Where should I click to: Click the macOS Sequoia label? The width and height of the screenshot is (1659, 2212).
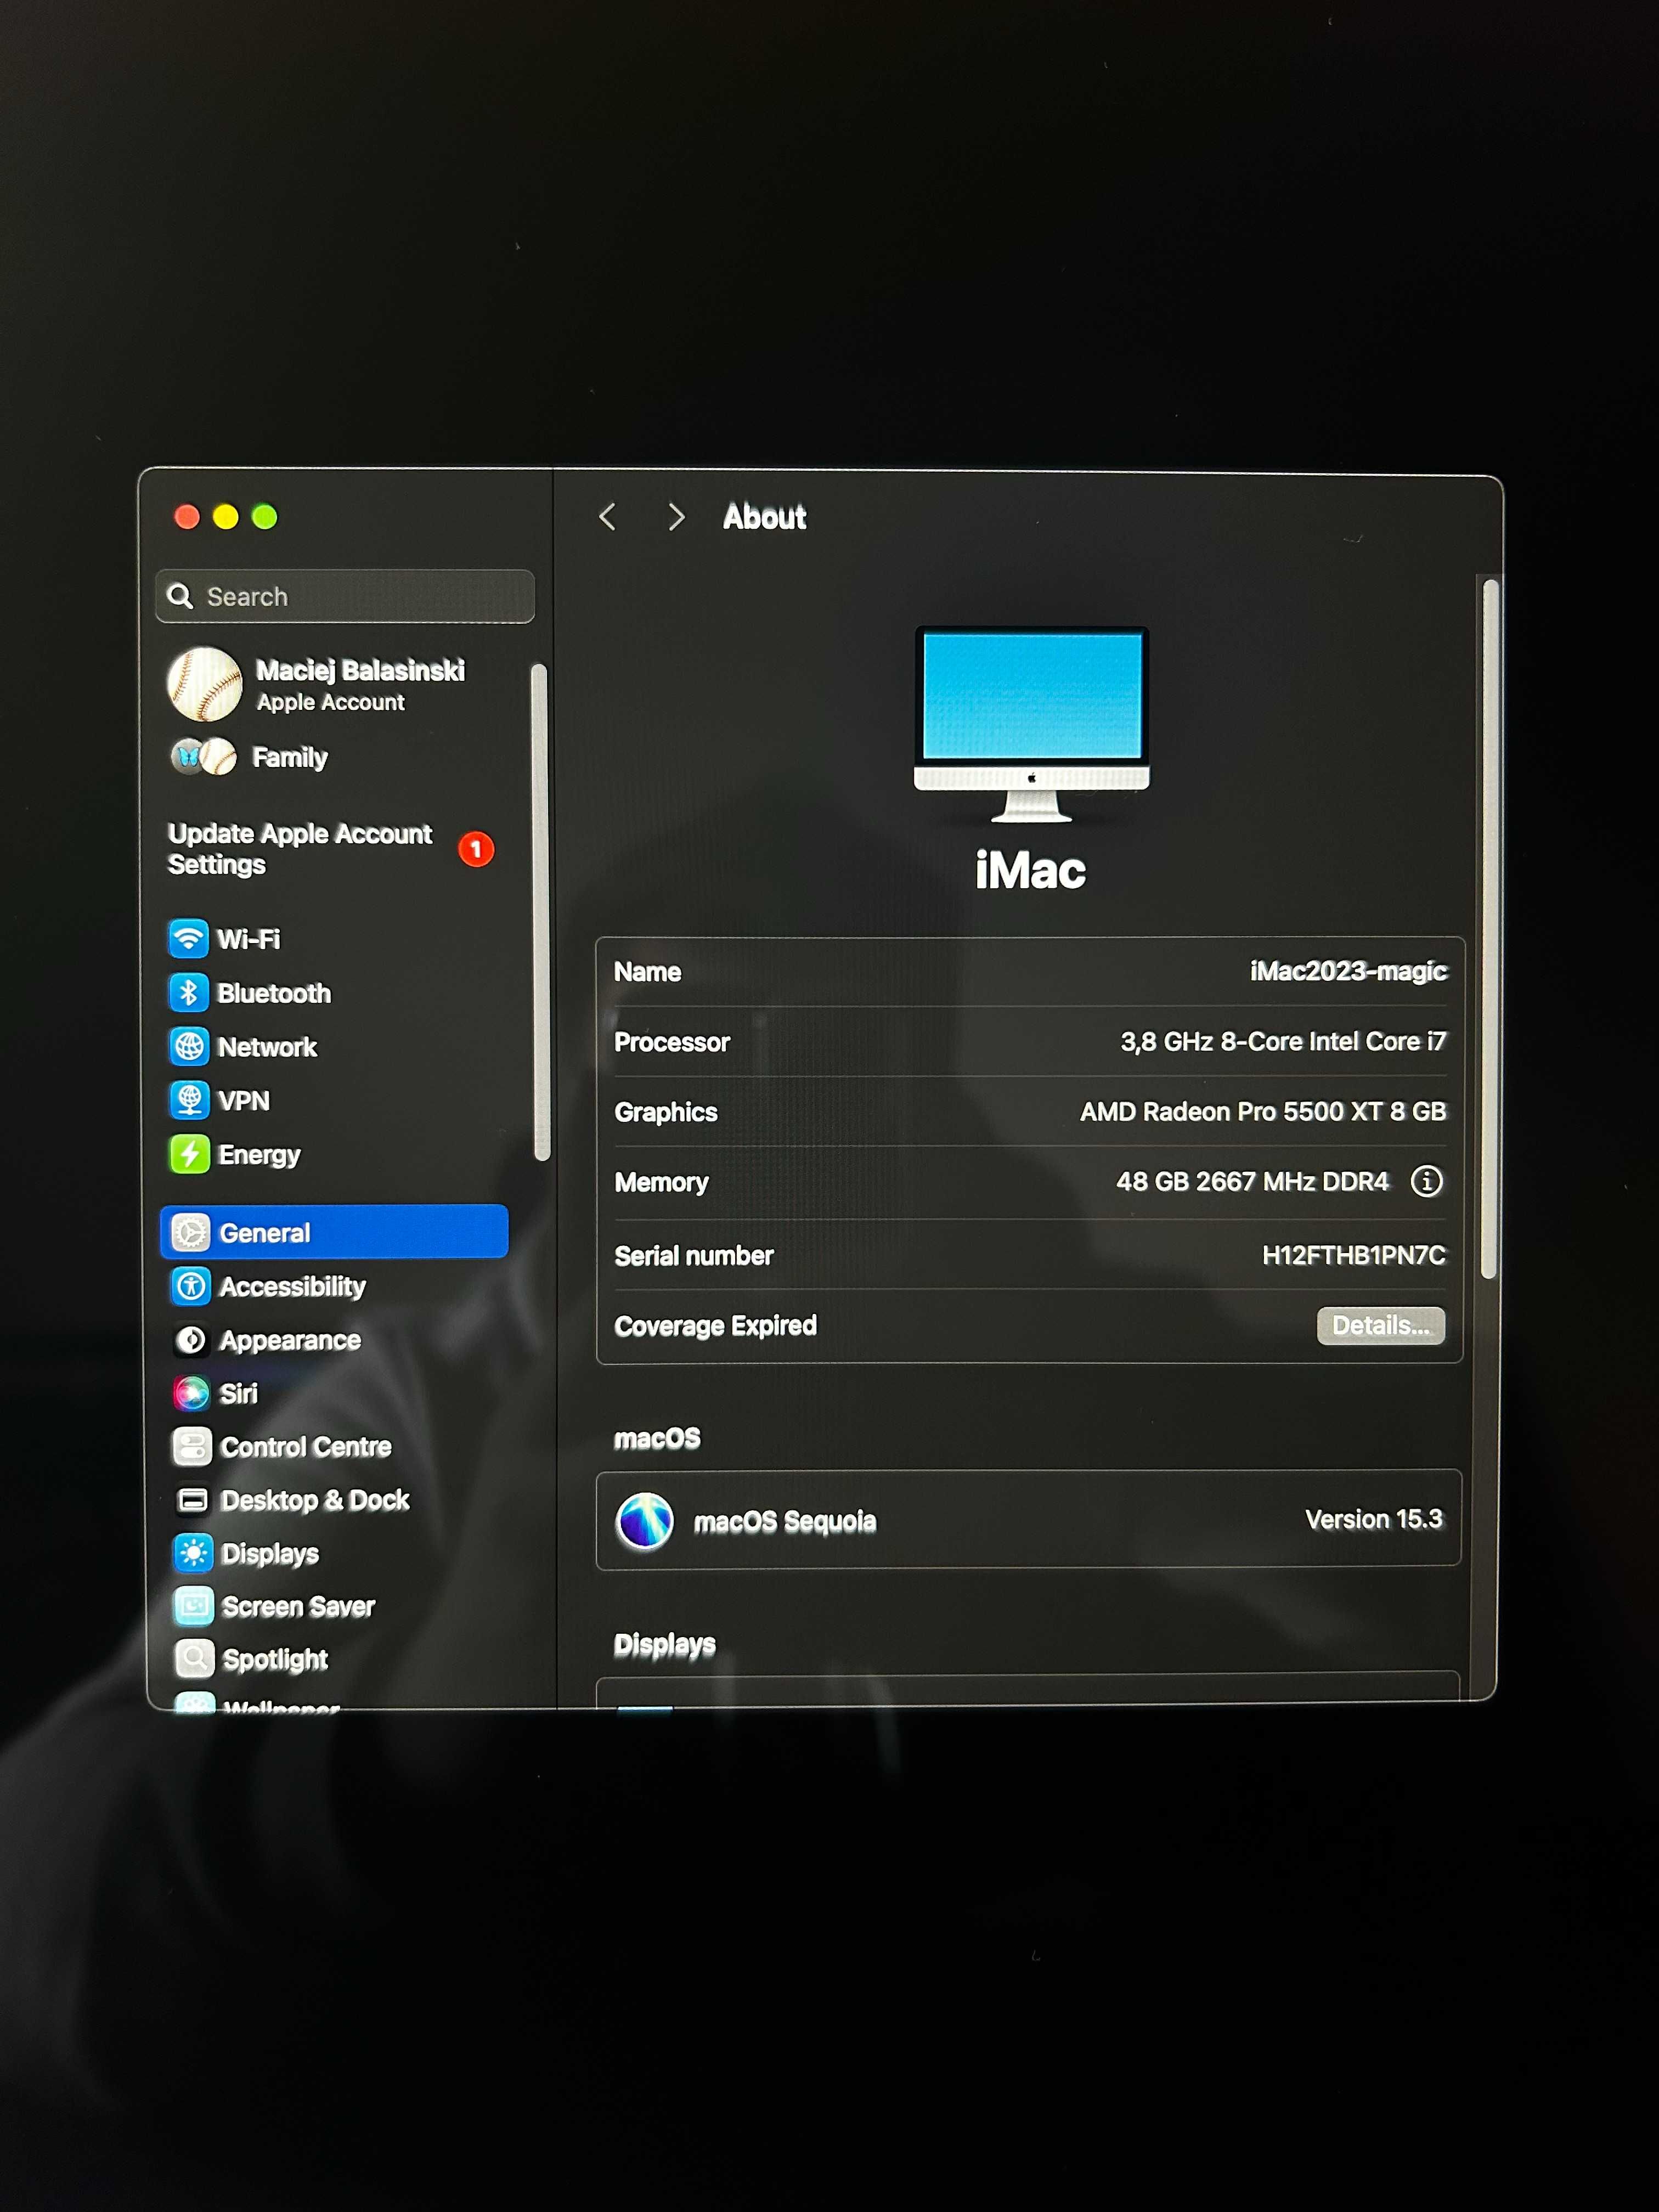click(x=785, y=1521)
